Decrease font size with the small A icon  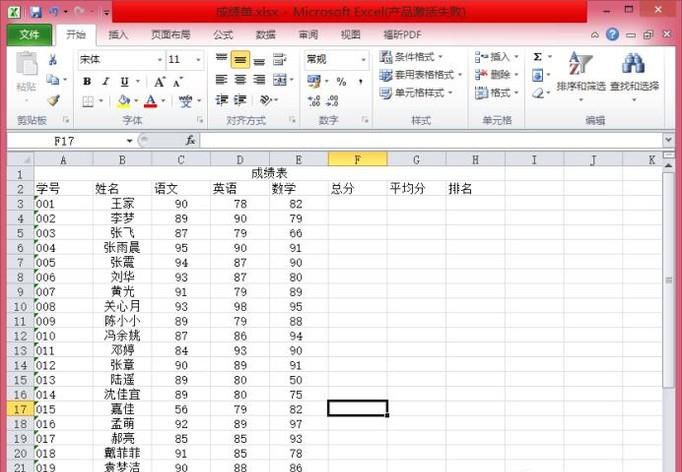tap(177, 81)
